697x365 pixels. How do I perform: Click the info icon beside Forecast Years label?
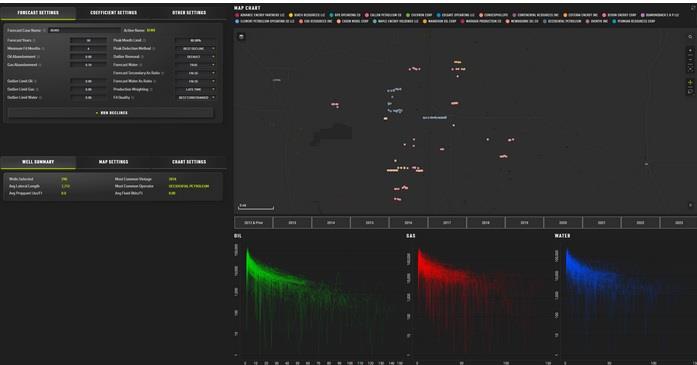pos(34,40)
